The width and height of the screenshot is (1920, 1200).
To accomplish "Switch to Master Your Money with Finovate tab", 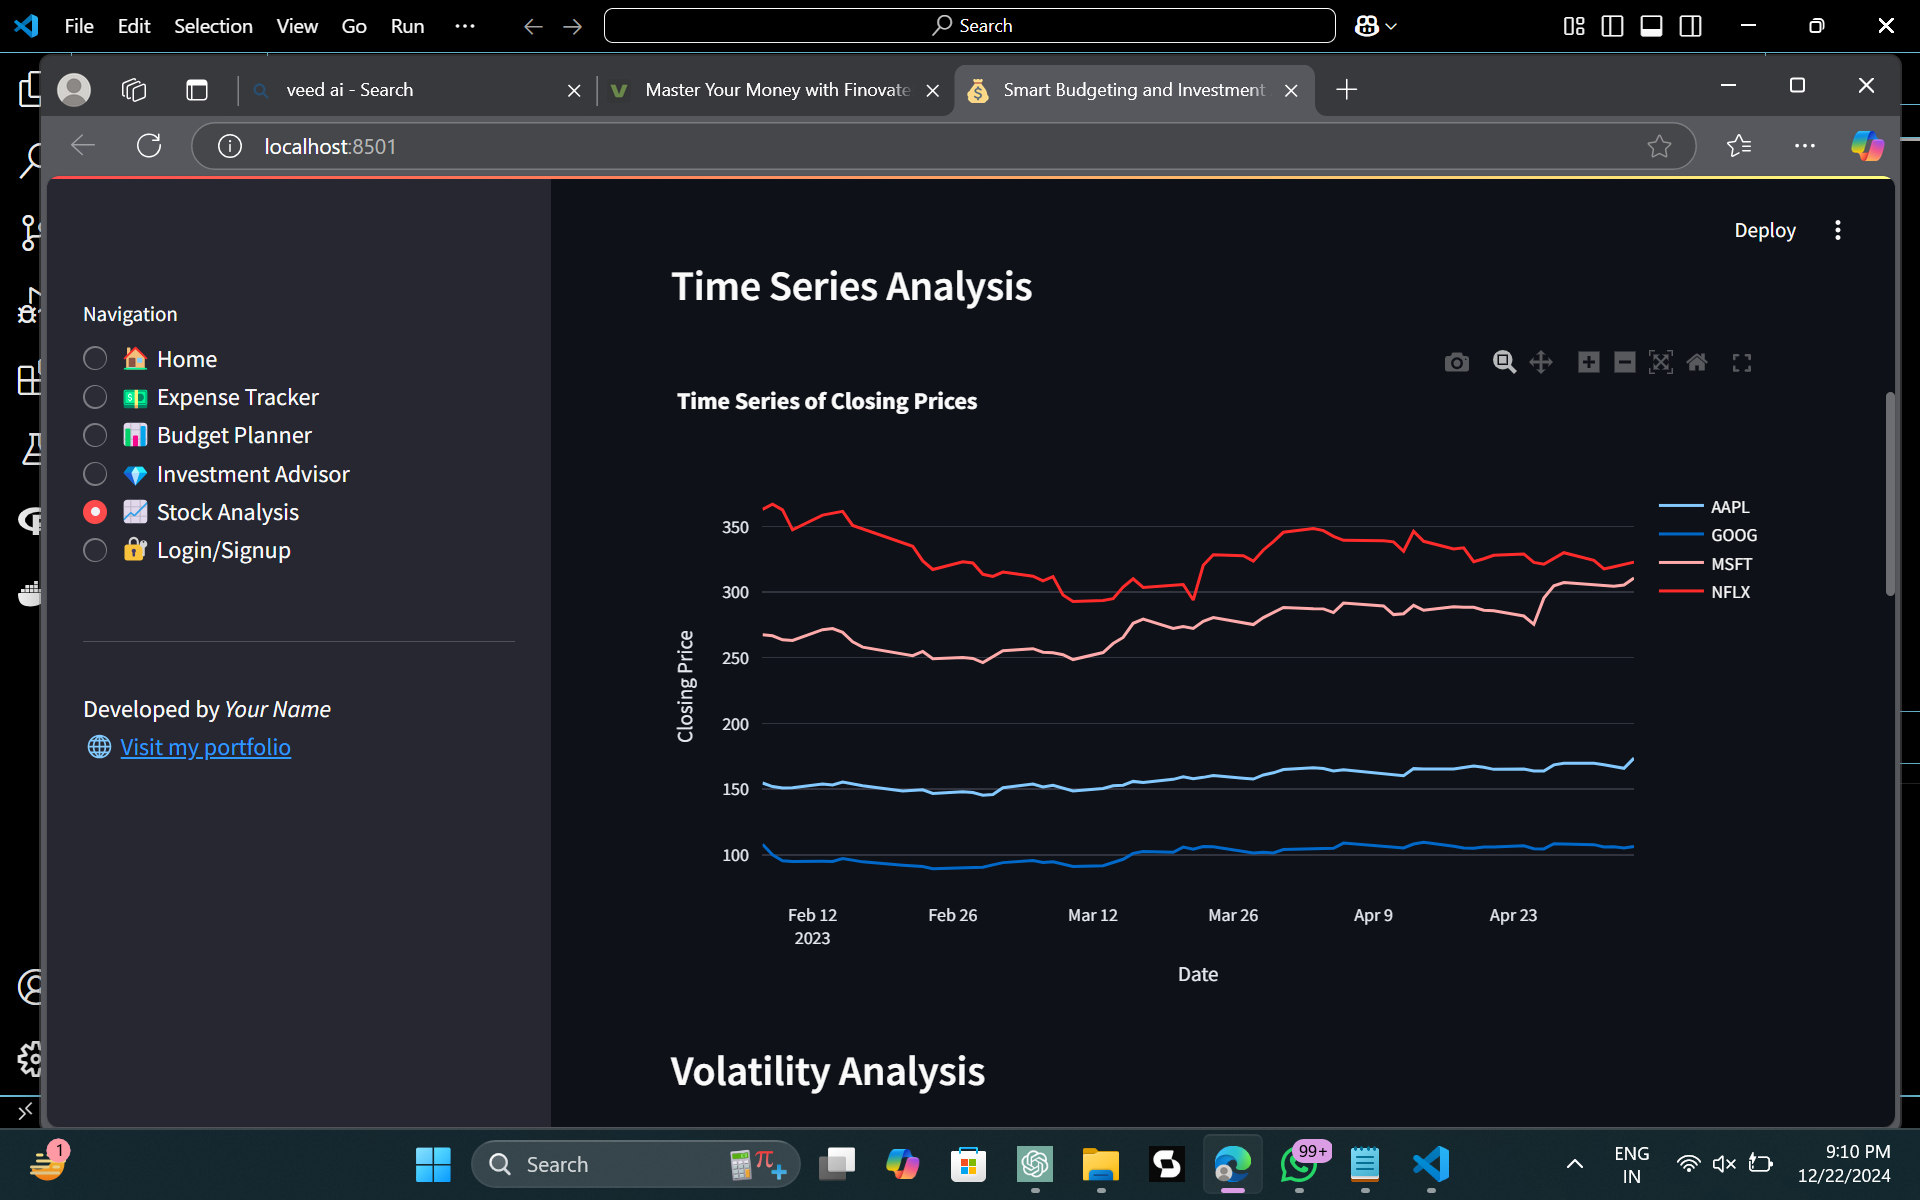I will 776,90.
